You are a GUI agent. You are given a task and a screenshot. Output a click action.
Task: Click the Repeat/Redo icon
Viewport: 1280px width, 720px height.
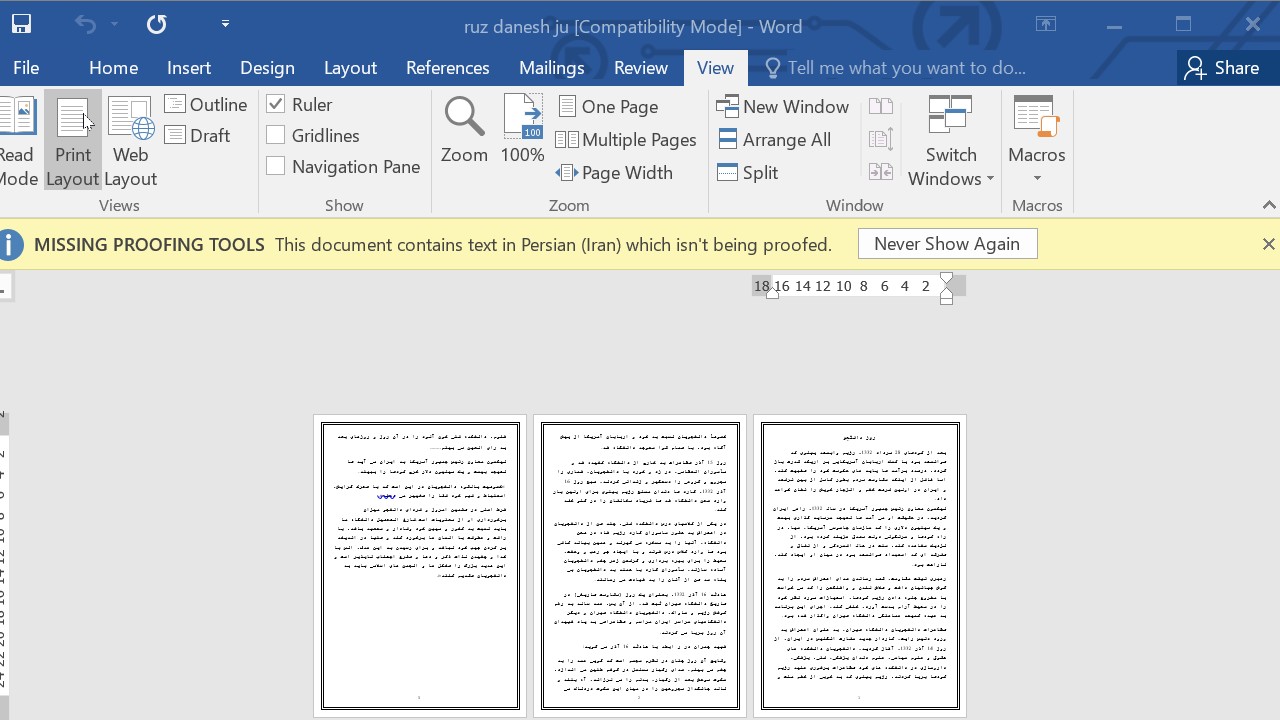[157, 24]
